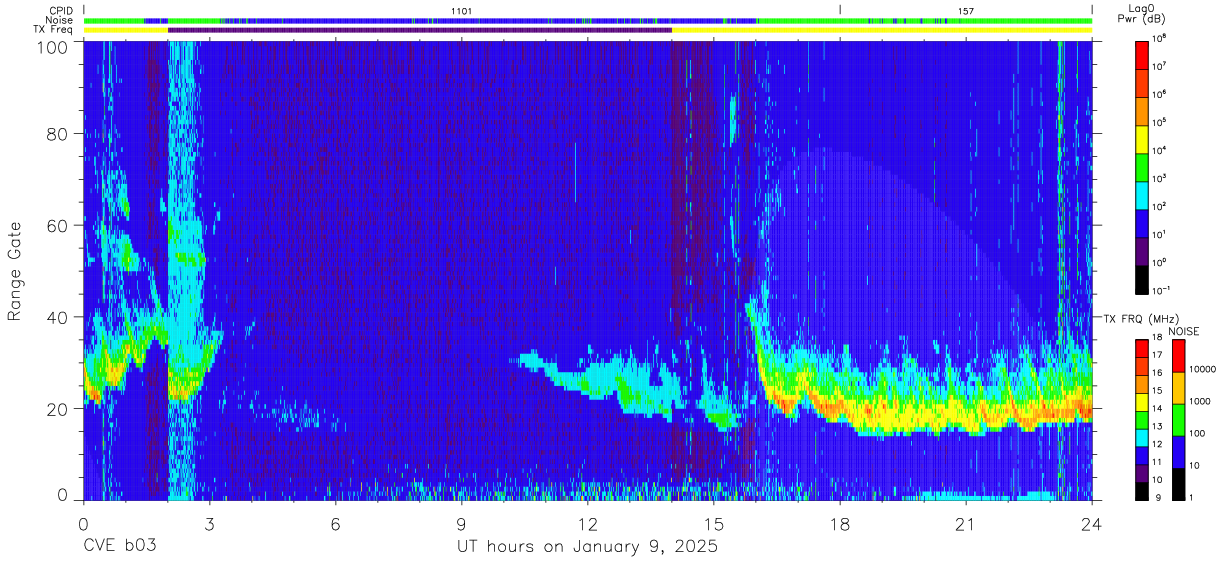
Task: Click the purple segment of TX Freq strip
Action: [x=420, y=30]
